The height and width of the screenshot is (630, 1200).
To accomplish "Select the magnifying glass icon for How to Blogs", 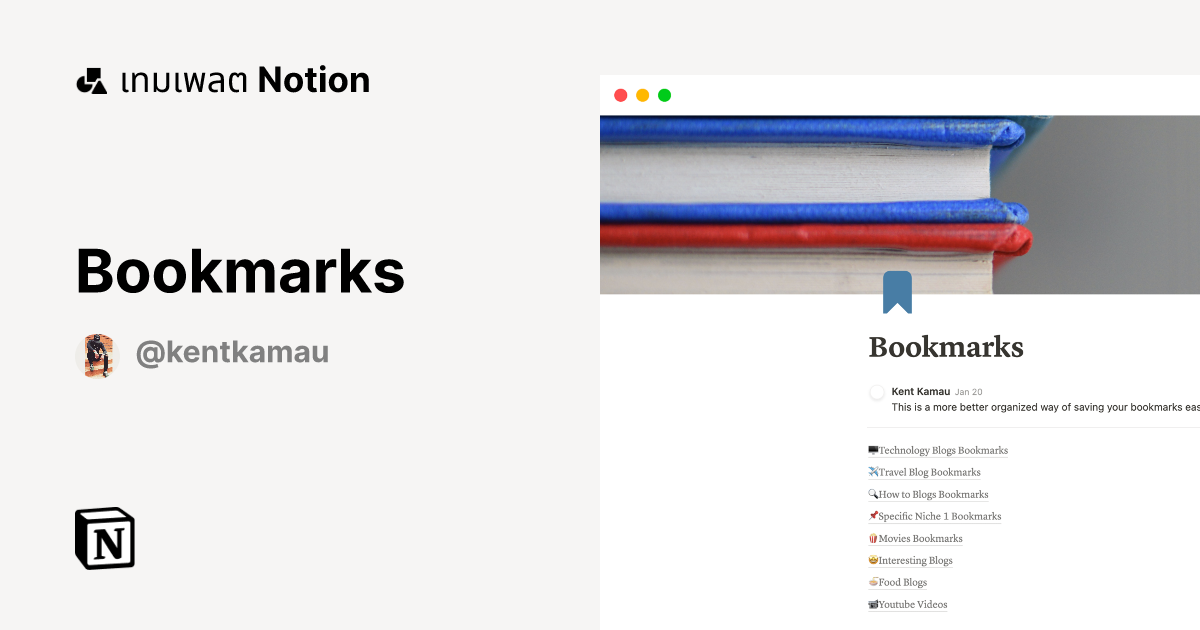I will 872,494.
